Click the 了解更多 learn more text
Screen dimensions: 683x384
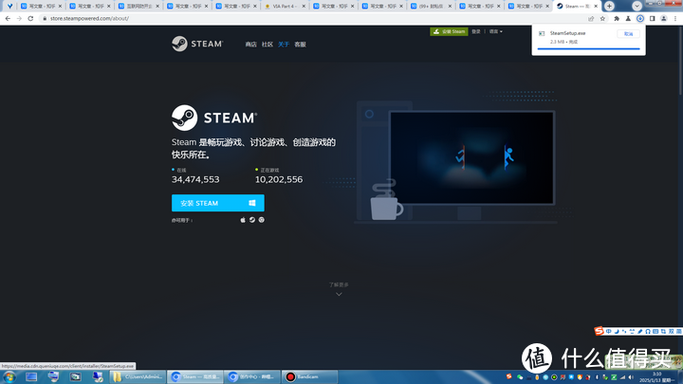point(339,285)
